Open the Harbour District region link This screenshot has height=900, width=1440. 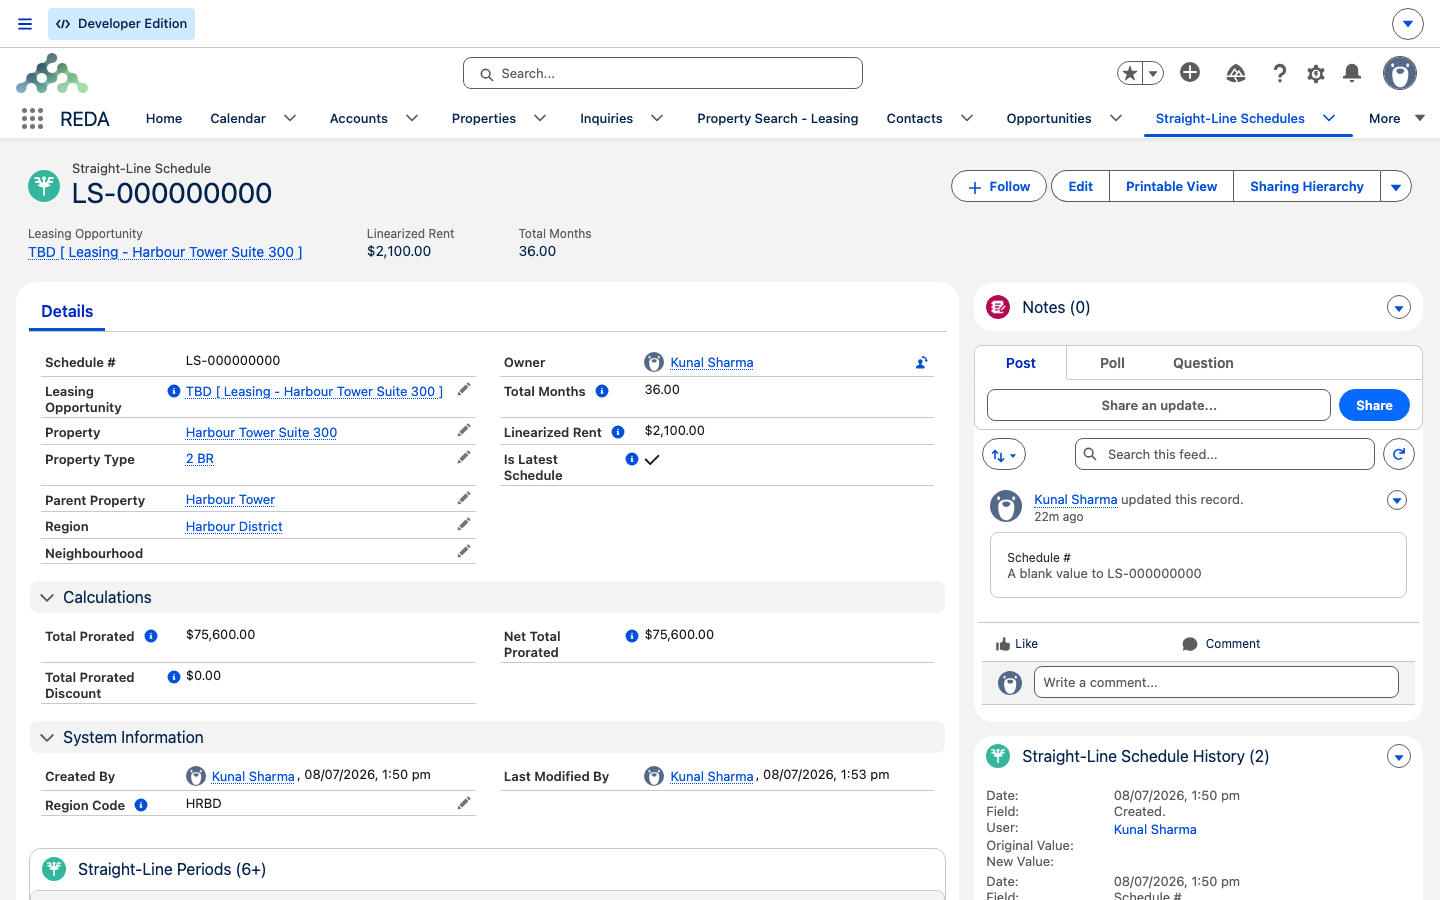point(234,526)
